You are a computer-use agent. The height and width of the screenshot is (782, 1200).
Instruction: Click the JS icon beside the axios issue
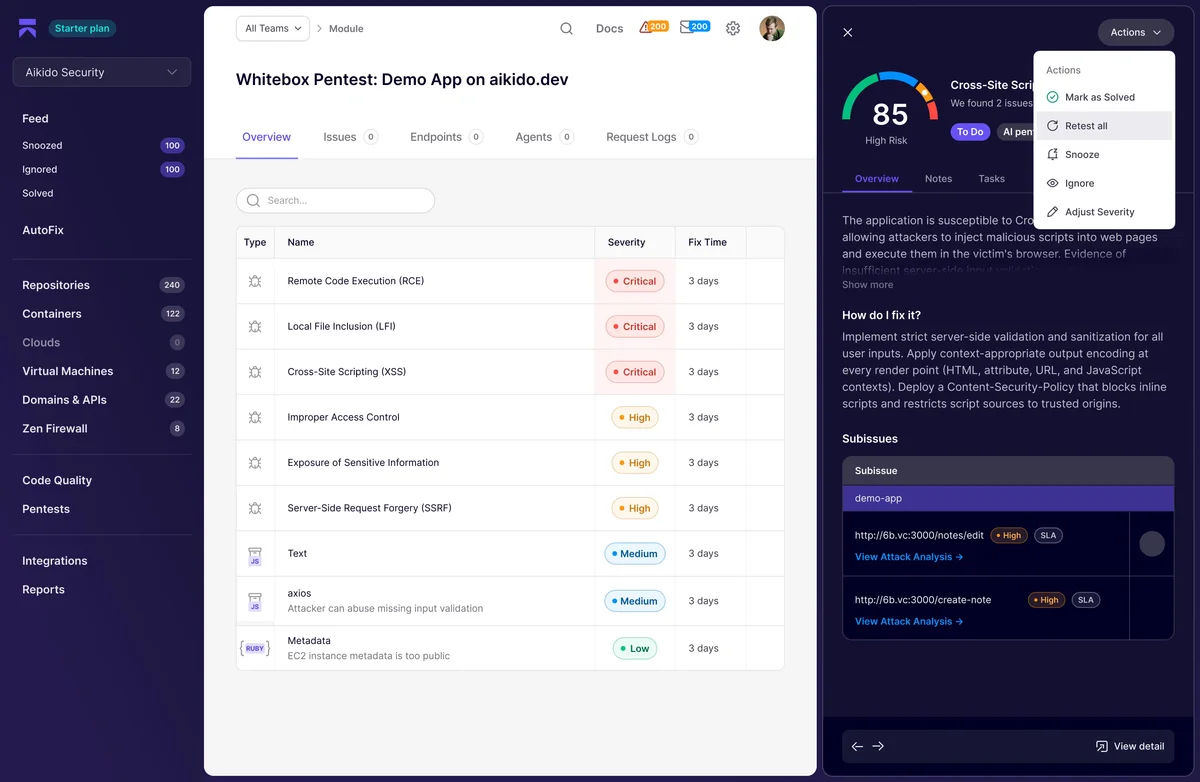coord(255,600)
